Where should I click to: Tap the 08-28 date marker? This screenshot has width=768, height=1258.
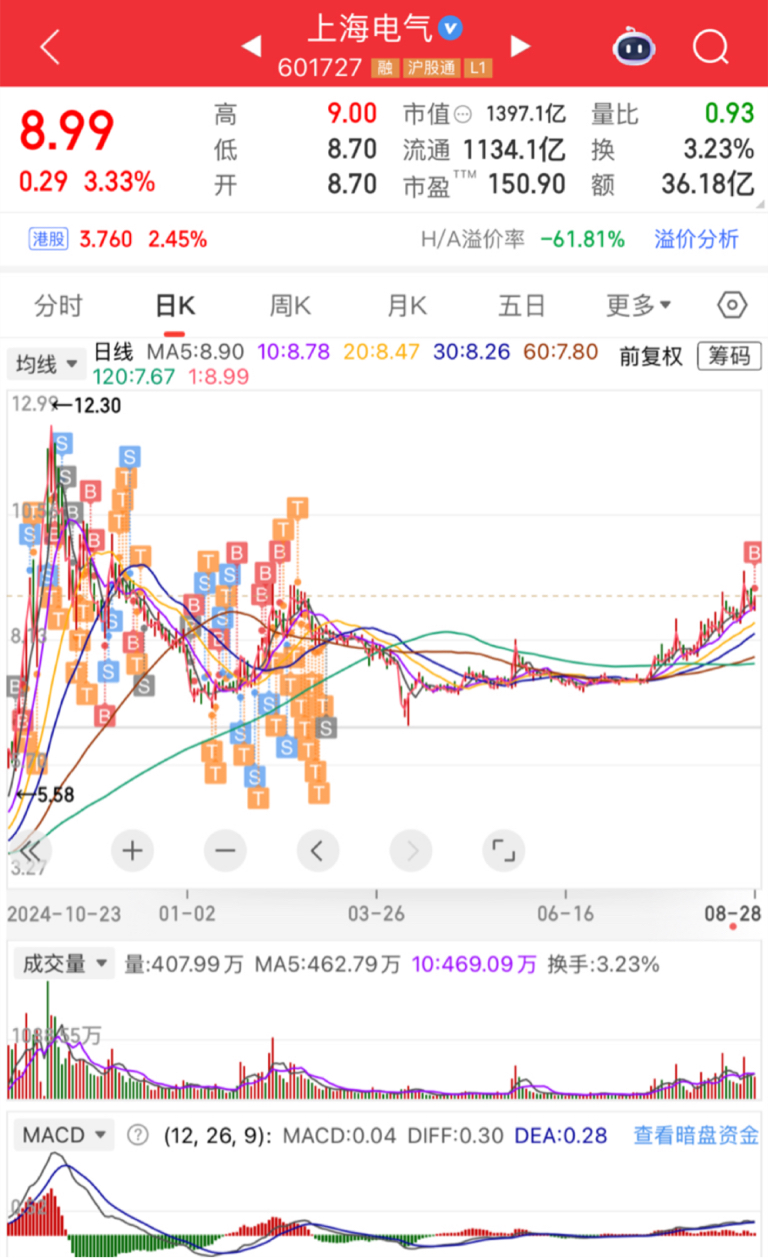[735, 913]
